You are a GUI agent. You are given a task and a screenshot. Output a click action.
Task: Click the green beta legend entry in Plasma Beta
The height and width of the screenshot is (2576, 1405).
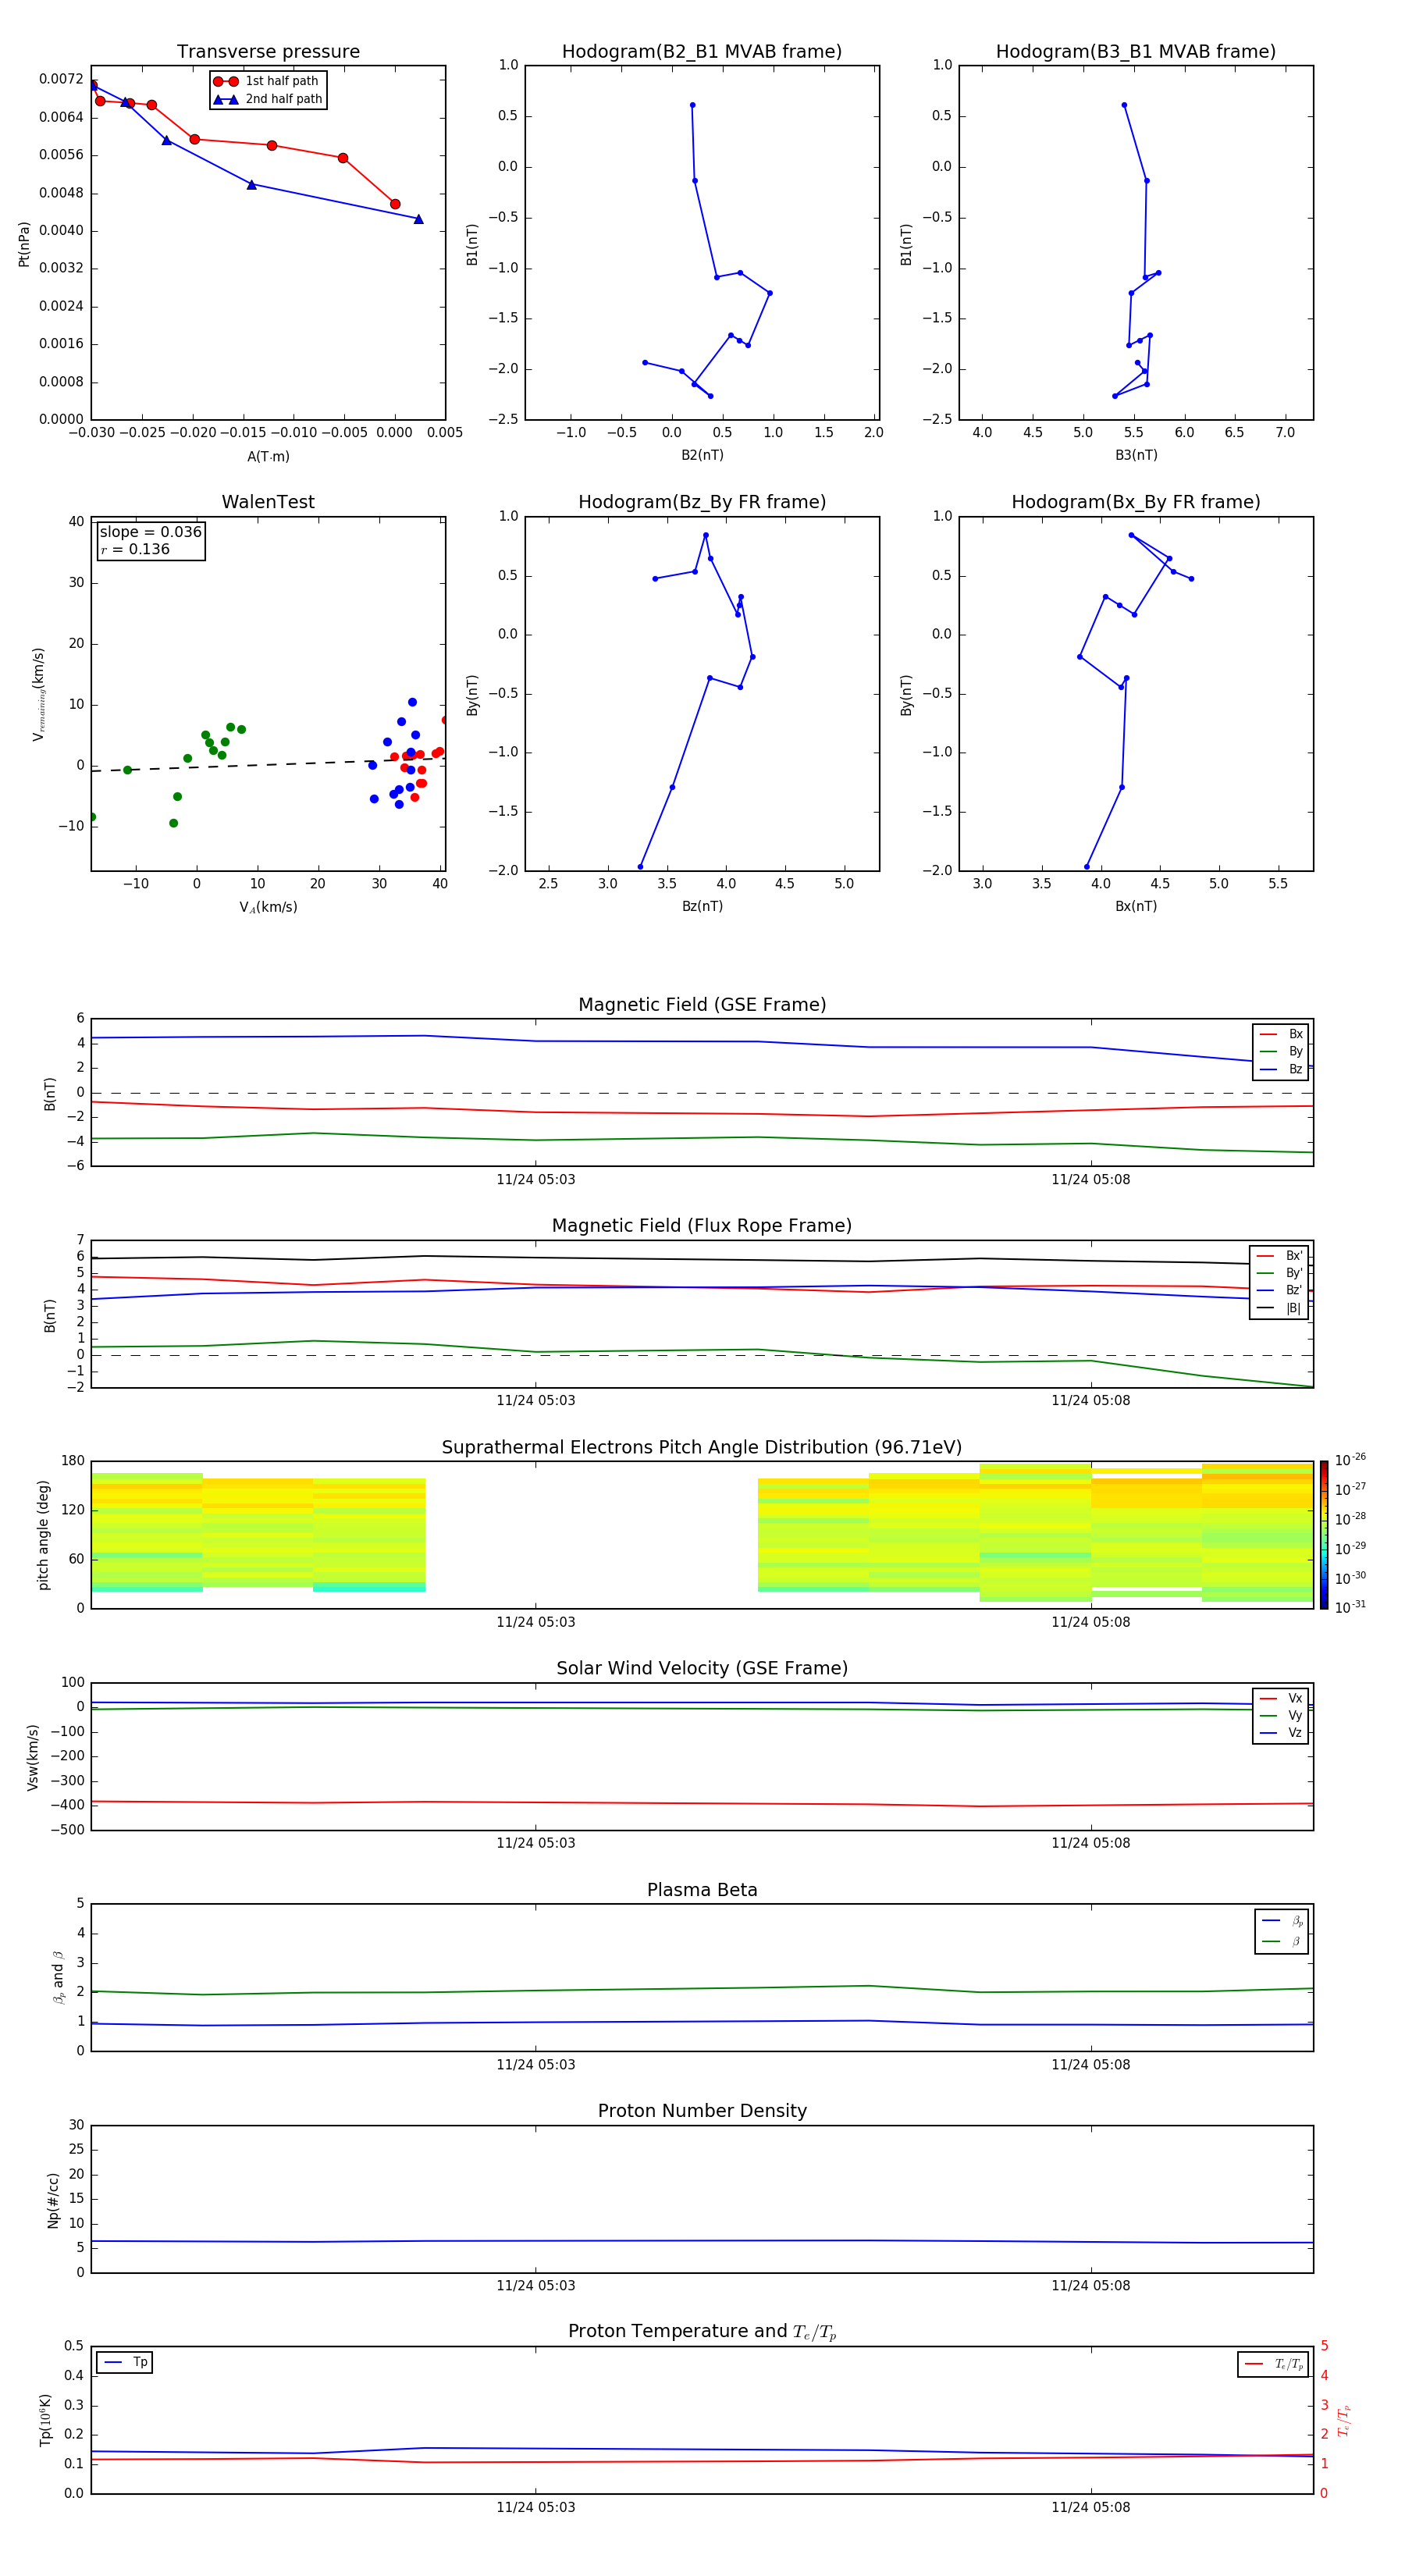[x=1281, y=1941]
